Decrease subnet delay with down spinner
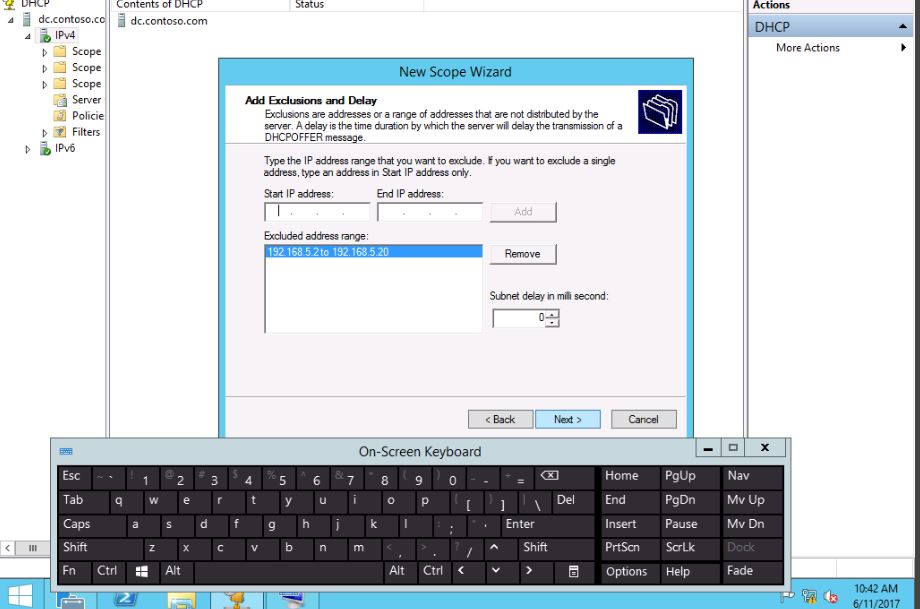 552,323
